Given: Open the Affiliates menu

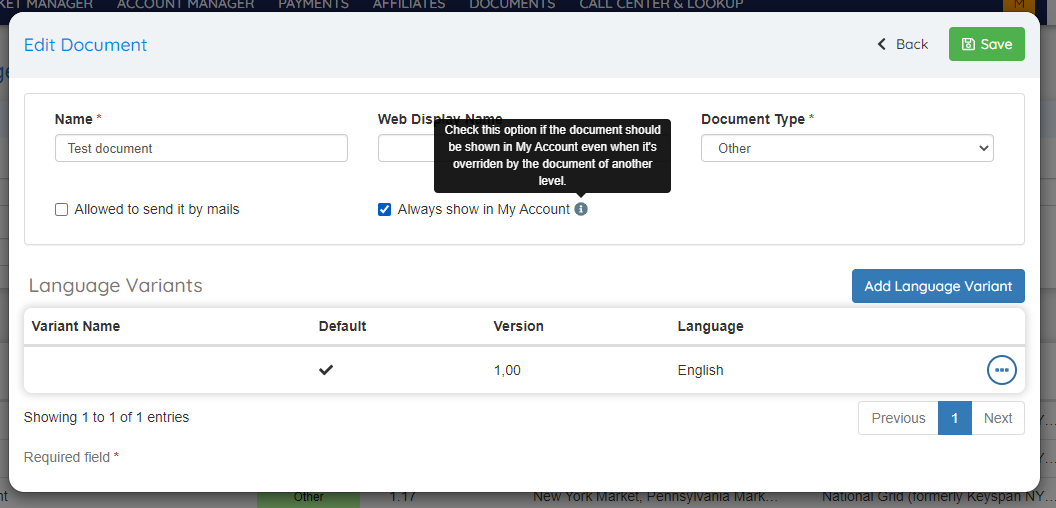Looking at the screenshot, I should [x=409, y=5].
